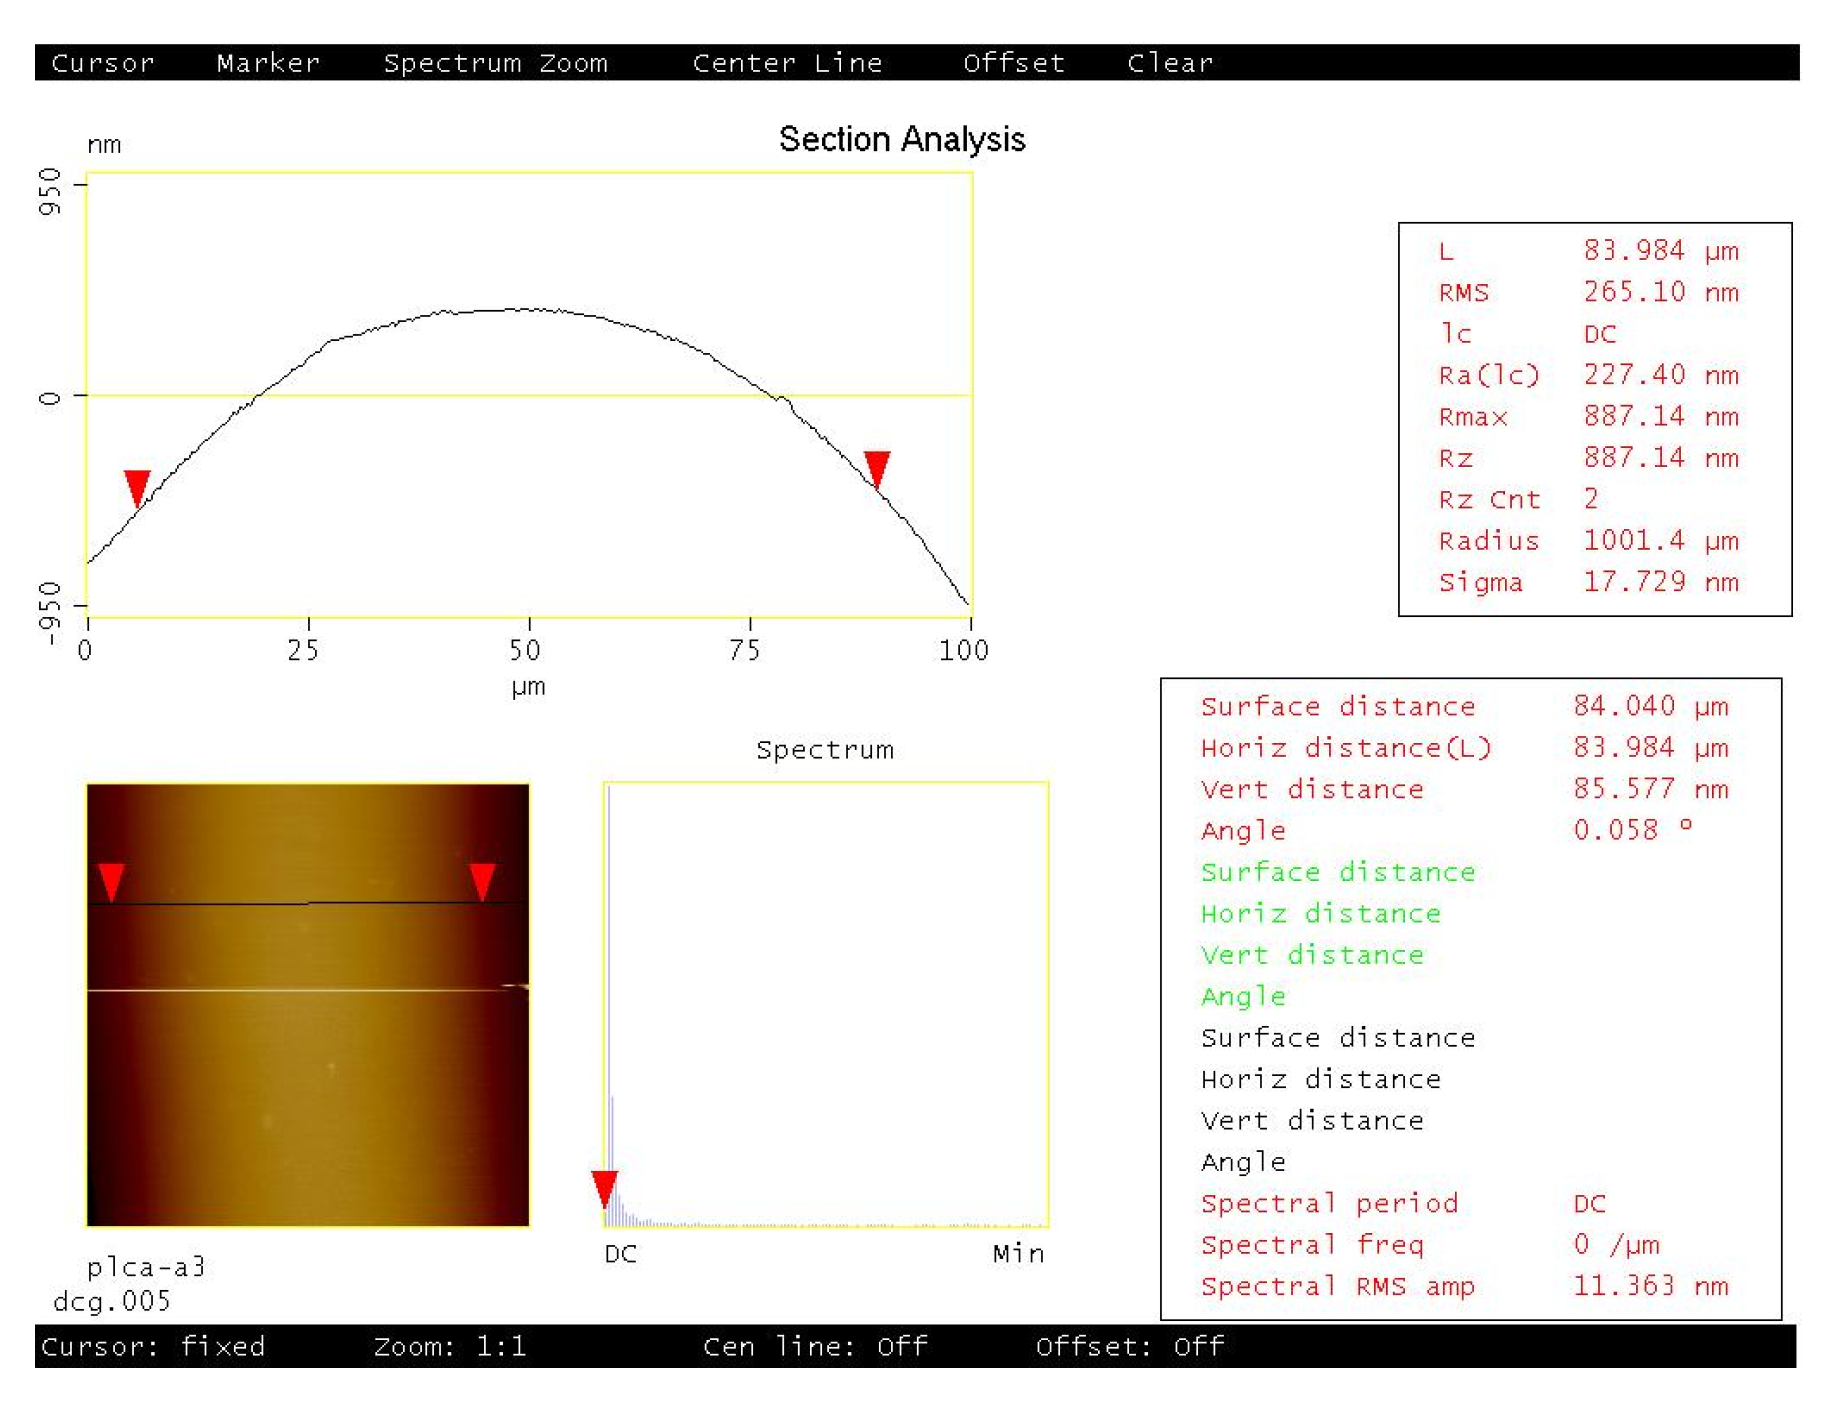The width and height of the screenshot is (1839, 1413).
Task: Click the Center Line menu item
Action: pyautogui.click(x=787, y=63)
